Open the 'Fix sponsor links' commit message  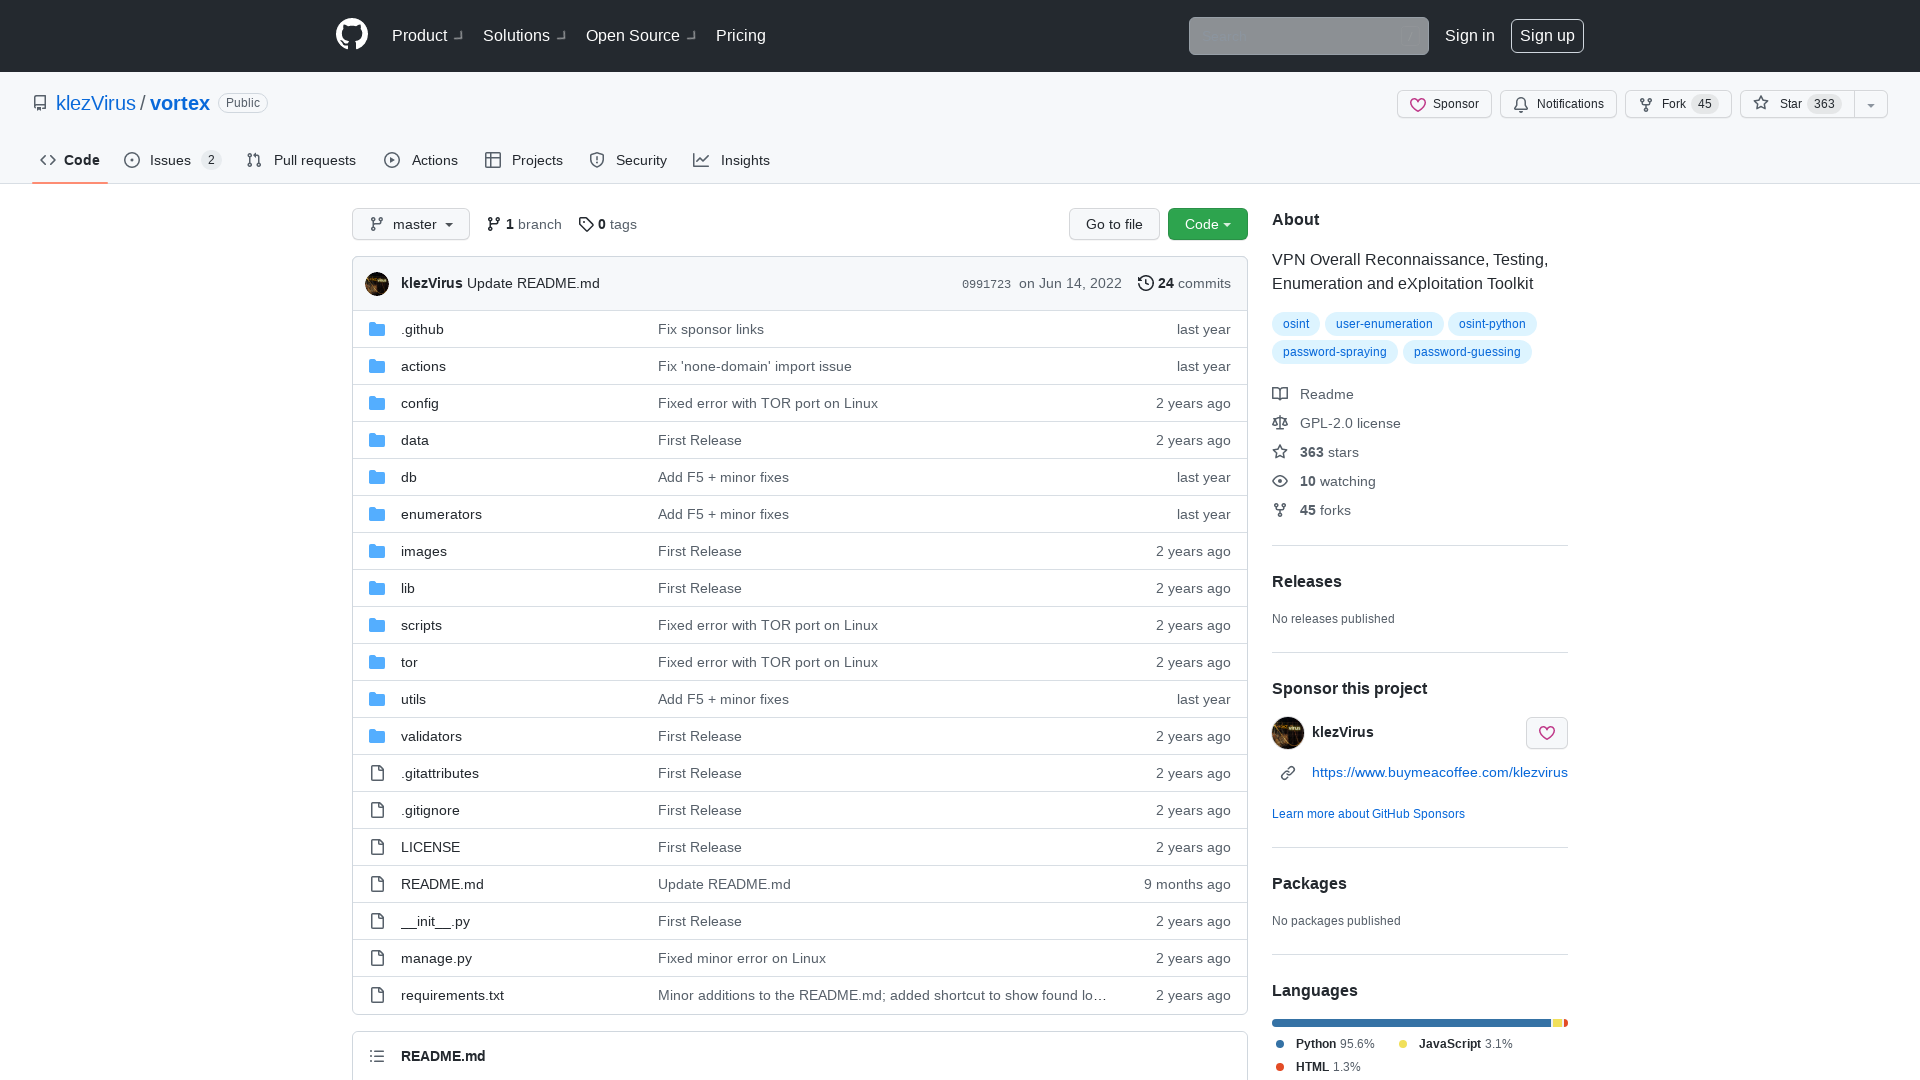point(711,329)
